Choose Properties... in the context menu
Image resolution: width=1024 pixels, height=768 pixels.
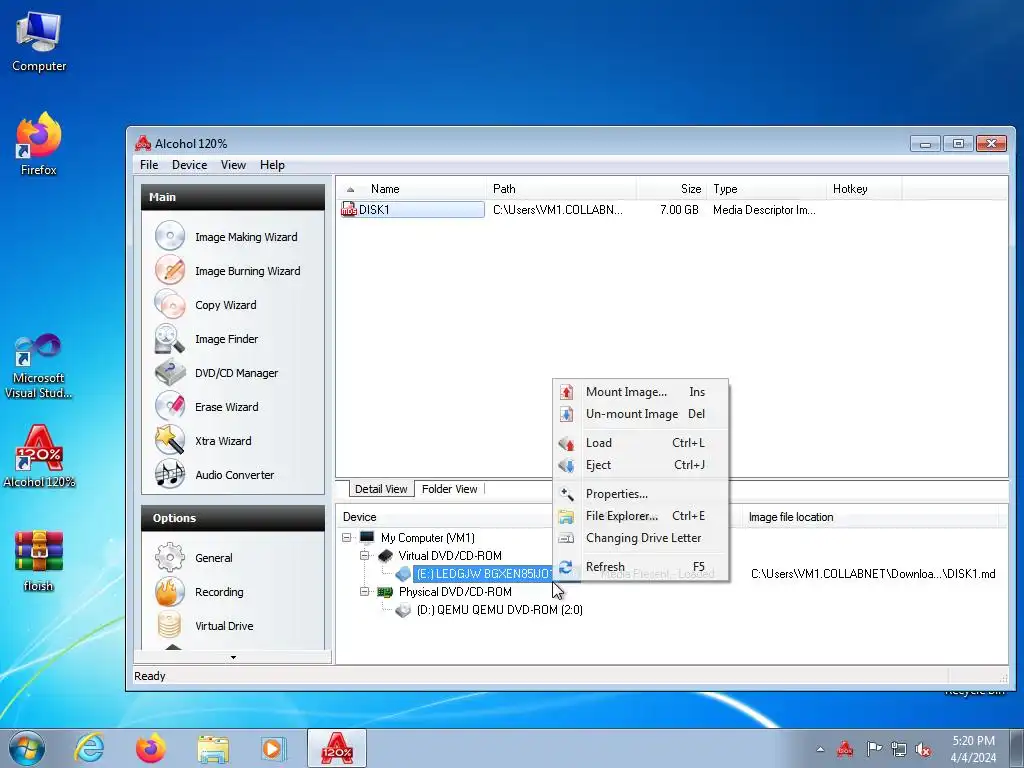(x=640, y=494)
